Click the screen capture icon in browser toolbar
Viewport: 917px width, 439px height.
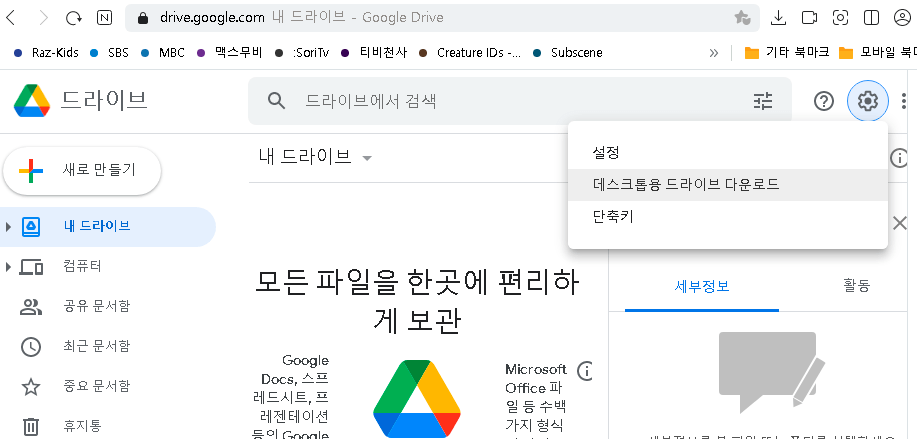click(840, 18)
